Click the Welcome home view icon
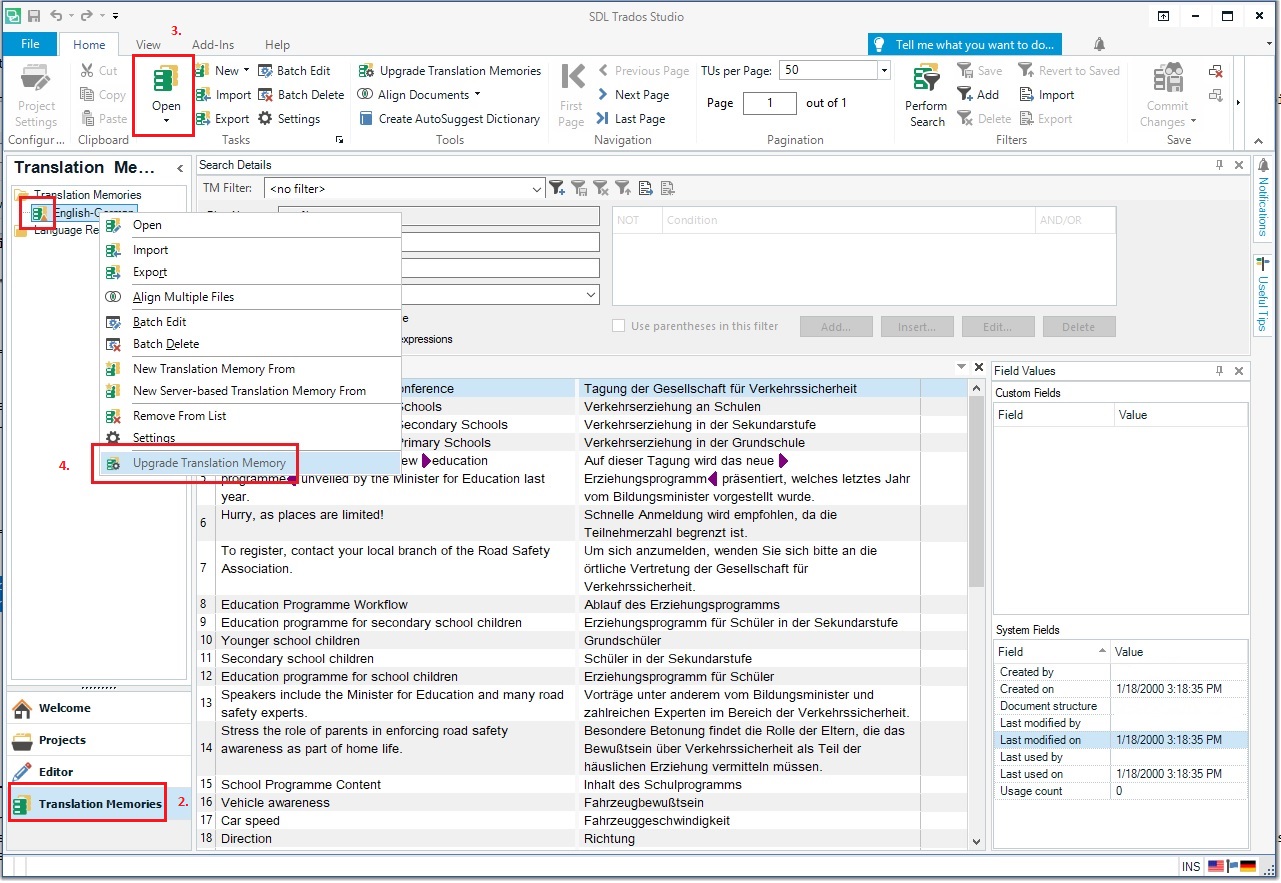The image size is (1281, 883). (22, 708)
